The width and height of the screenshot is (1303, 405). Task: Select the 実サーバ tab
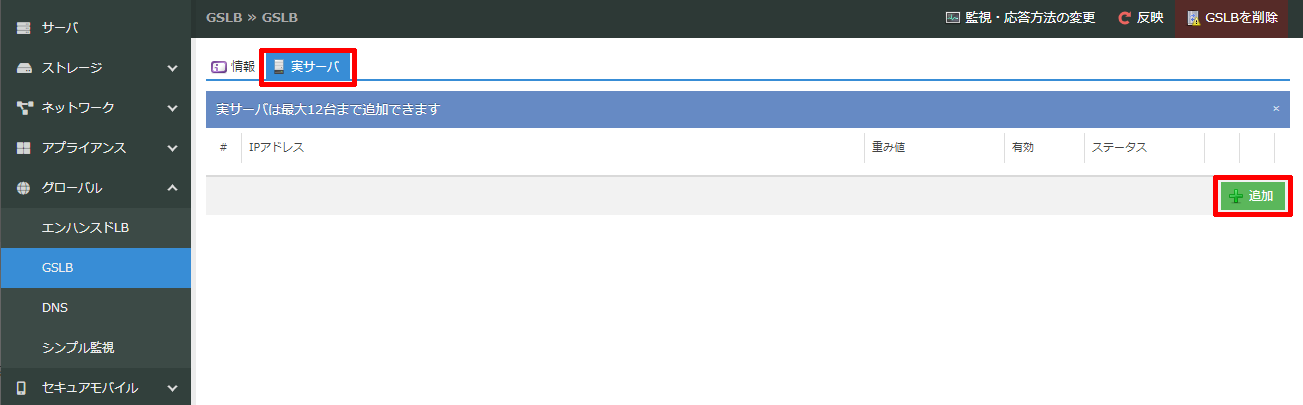(307, 67)
